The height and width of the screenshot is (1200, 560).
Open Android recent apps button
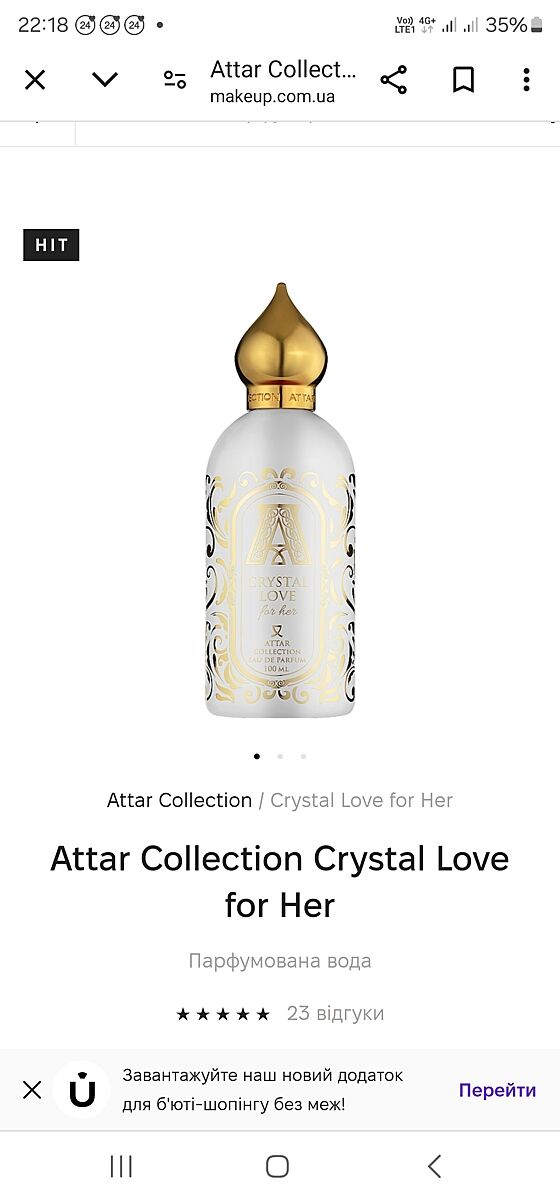[121, 1166]
